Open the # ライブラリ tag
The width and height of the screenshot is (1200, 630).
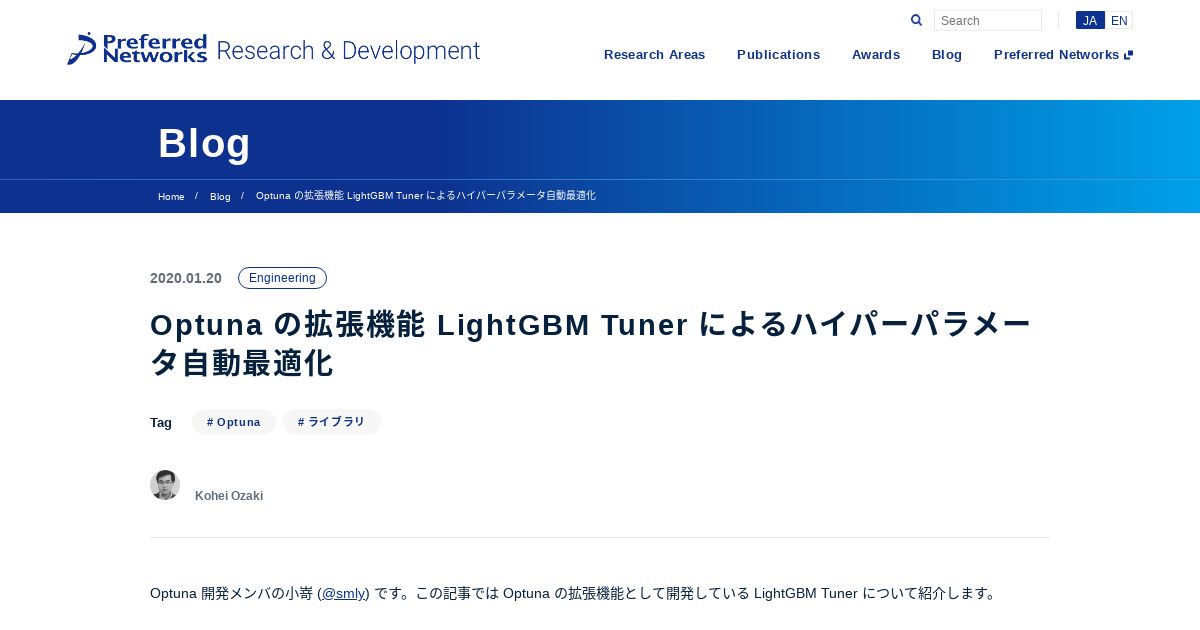coord(332,422)
